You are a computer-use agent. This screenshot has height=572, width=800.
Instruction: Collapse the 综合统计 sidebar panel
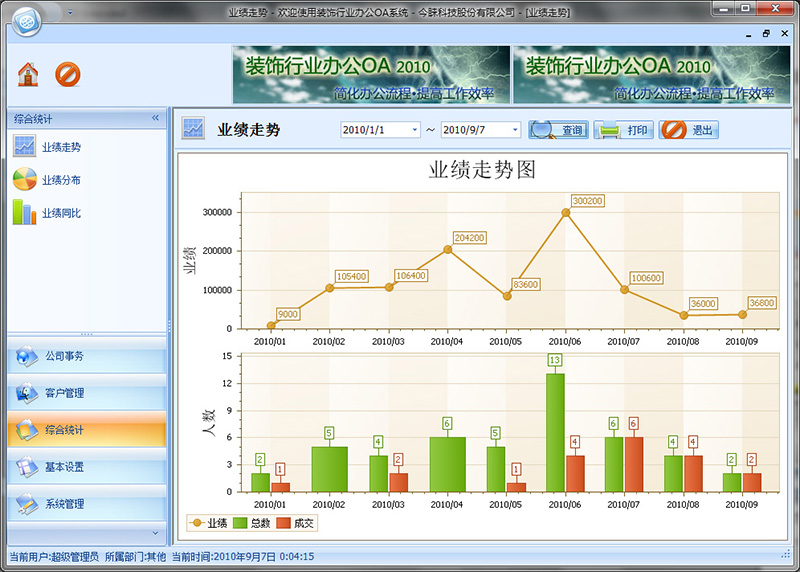pyautogui.click(x=155, y=118)
